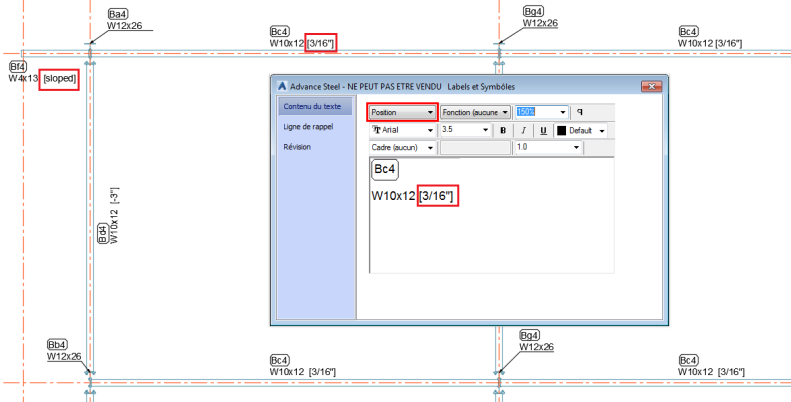This screenshot has height=402, width=791.
Task: Open the 1.0 value dropdown
Action: coord(548,147)
